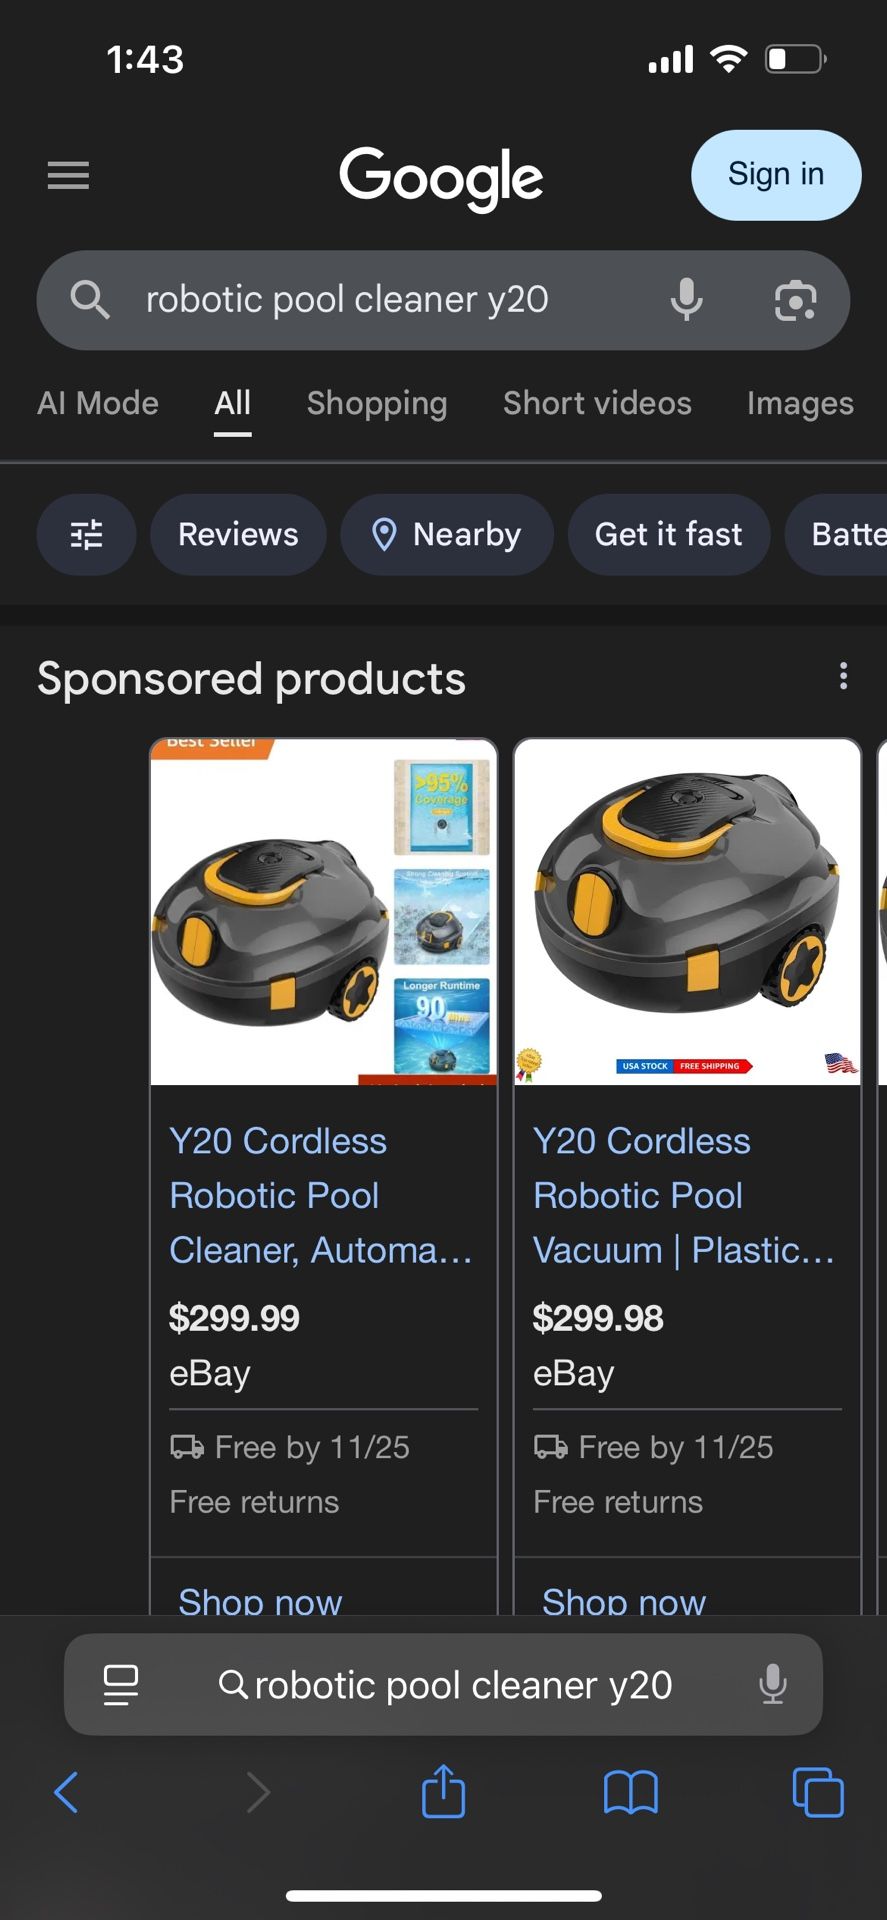Tap the Safari share icon

[443, 1791]
